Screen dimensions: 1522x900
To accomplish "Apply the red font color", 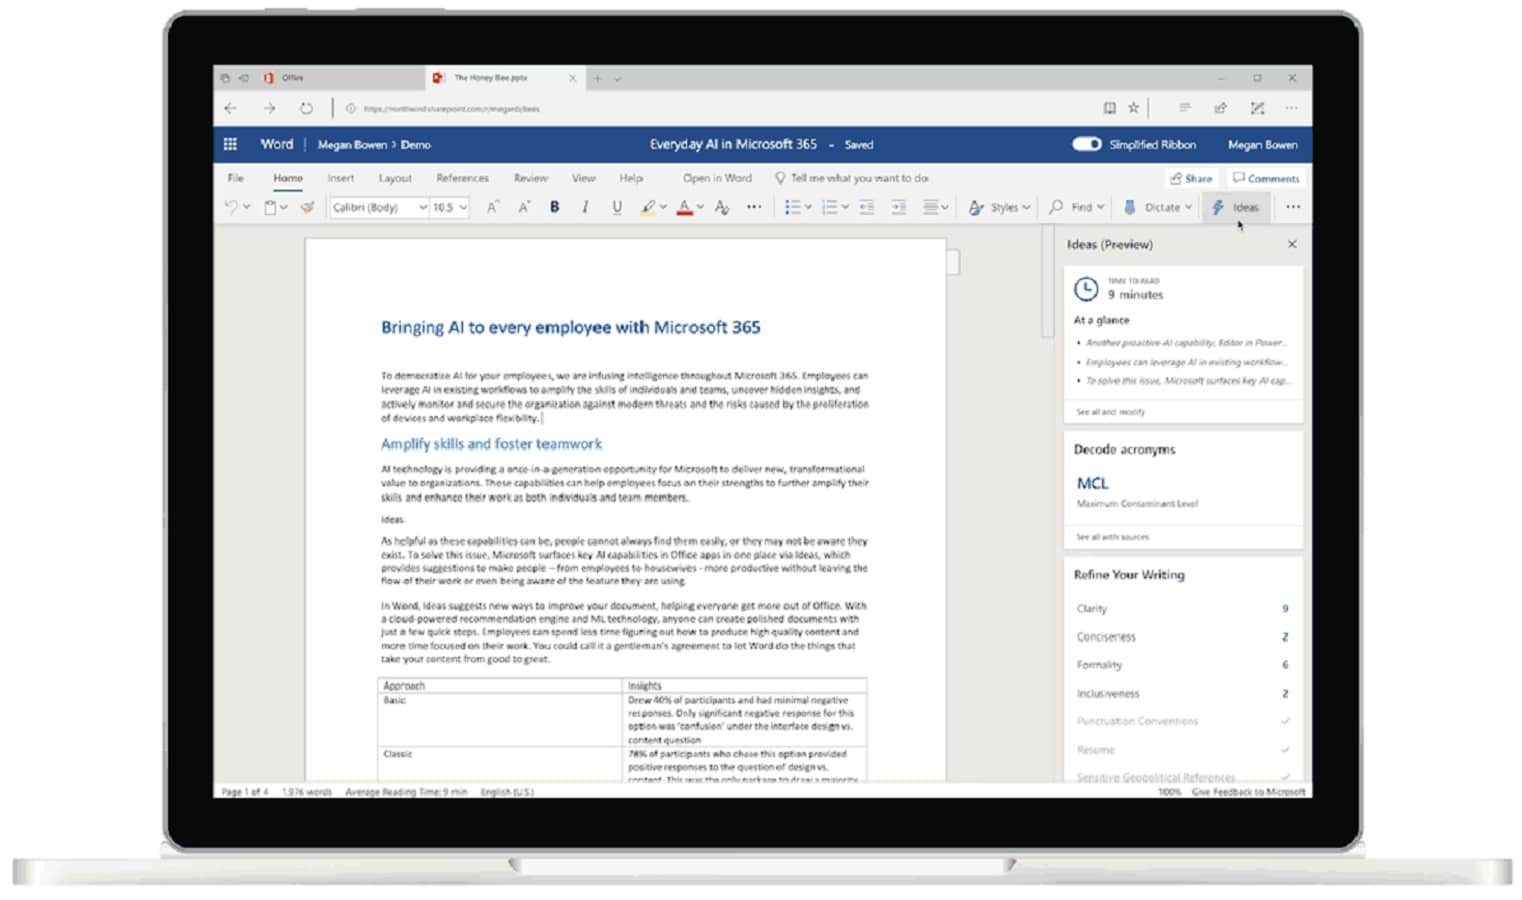I will pyautogui.click(x=685, y=207).
